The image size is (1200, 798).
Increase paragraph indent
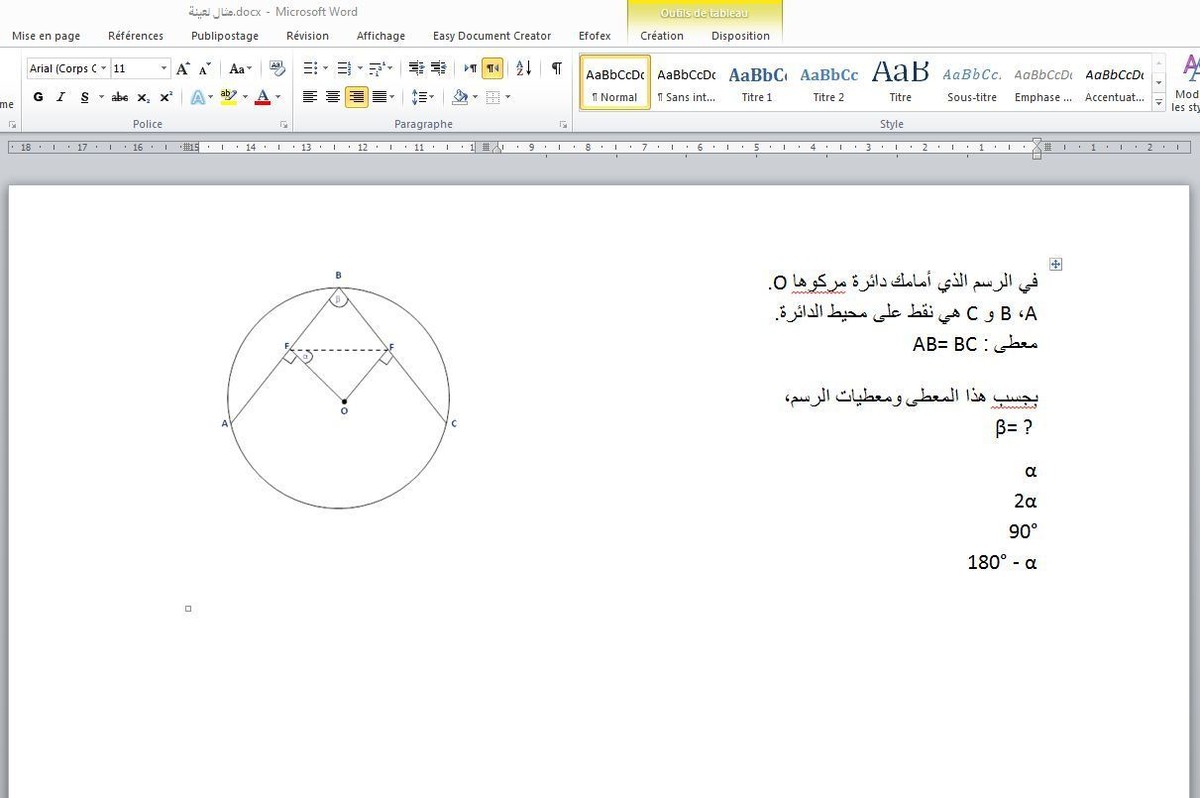[x=438, y=68]
